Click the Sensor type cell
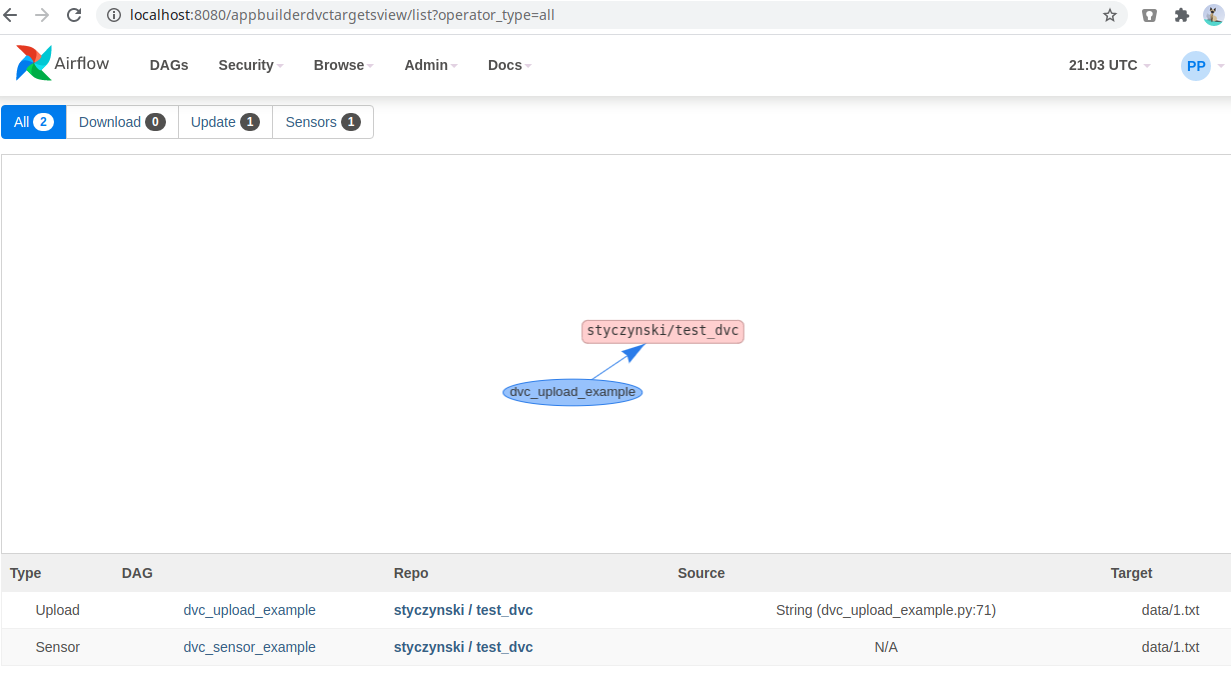Screen dimensions: 1231x700 (57, 647)
